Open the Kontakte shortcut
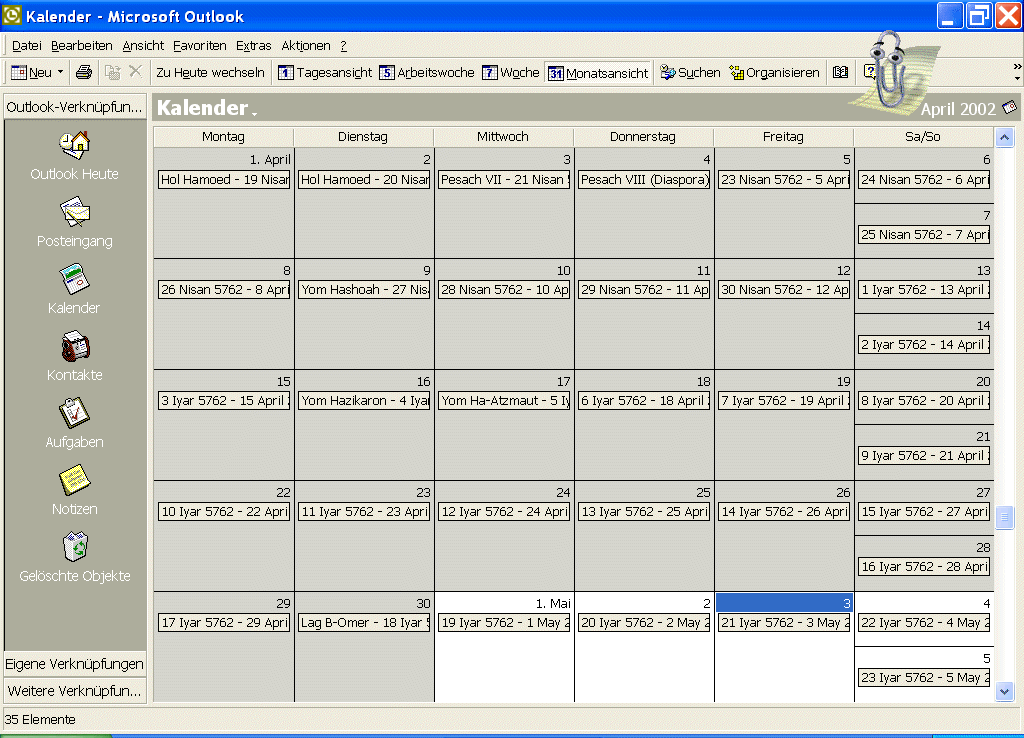 pyautogui.click(x=74, y=357)
